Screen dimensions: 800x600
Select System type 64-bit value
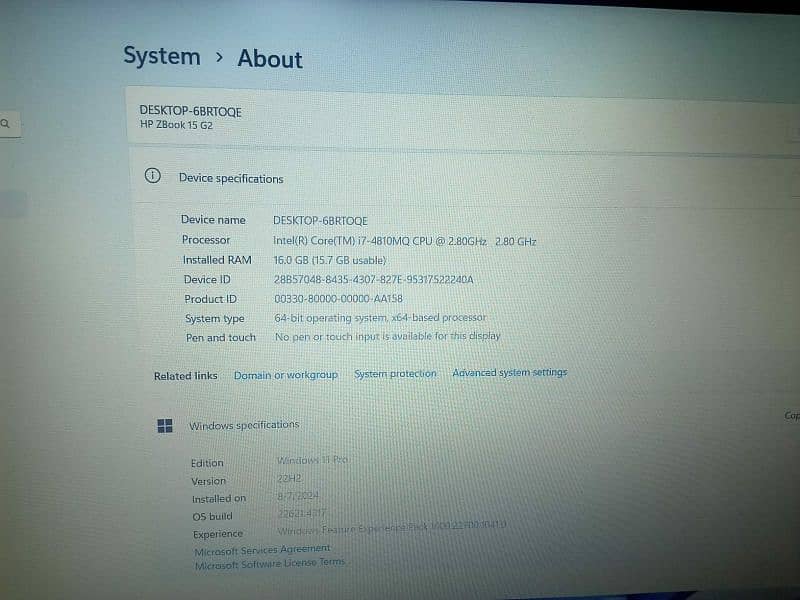pyautogui.click(x=380, y=317)
